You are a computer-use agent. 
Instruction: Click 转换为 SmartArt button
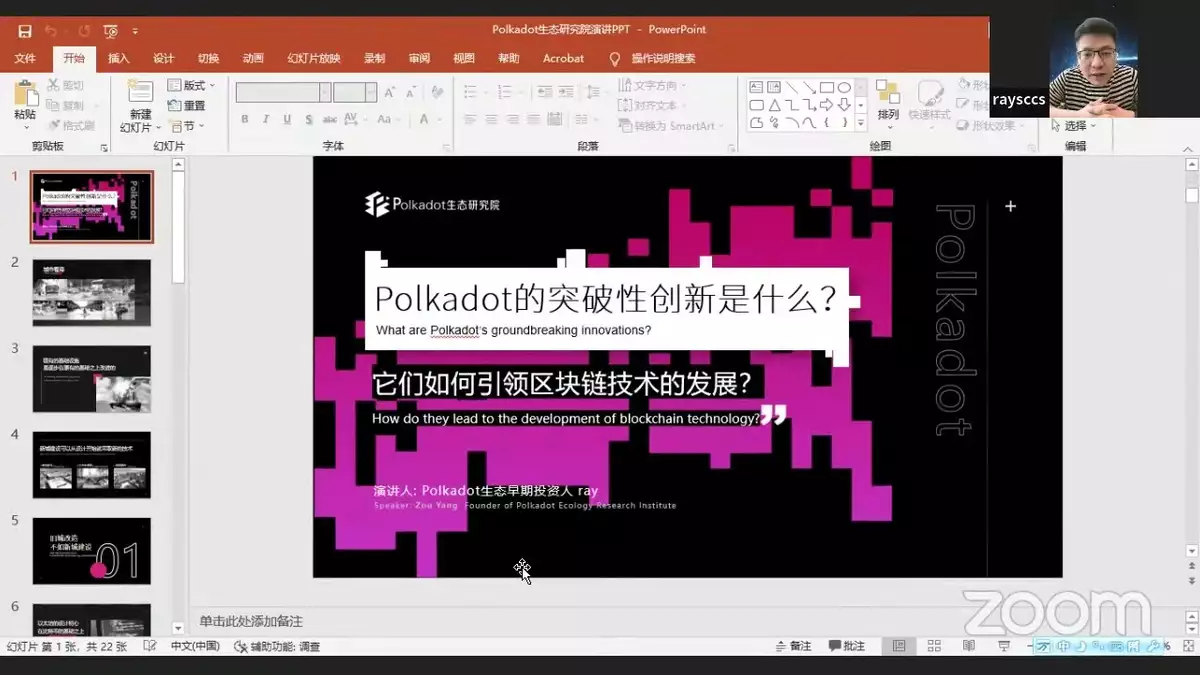pyautogui.click(x=672, y=126)
